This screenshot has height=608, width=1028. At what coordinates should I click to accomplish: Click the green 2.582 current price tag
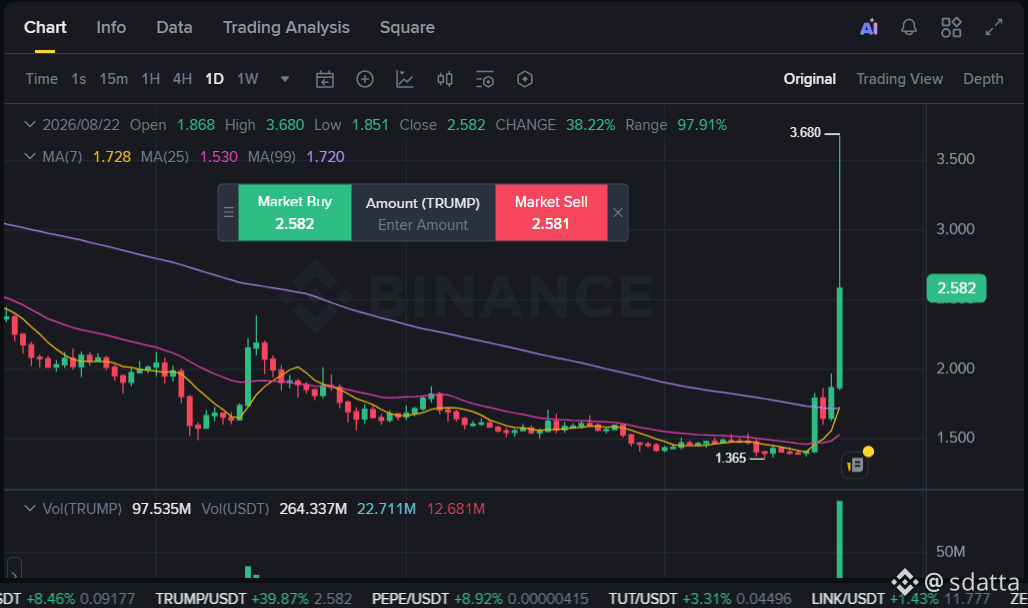[x=956, y=288]
